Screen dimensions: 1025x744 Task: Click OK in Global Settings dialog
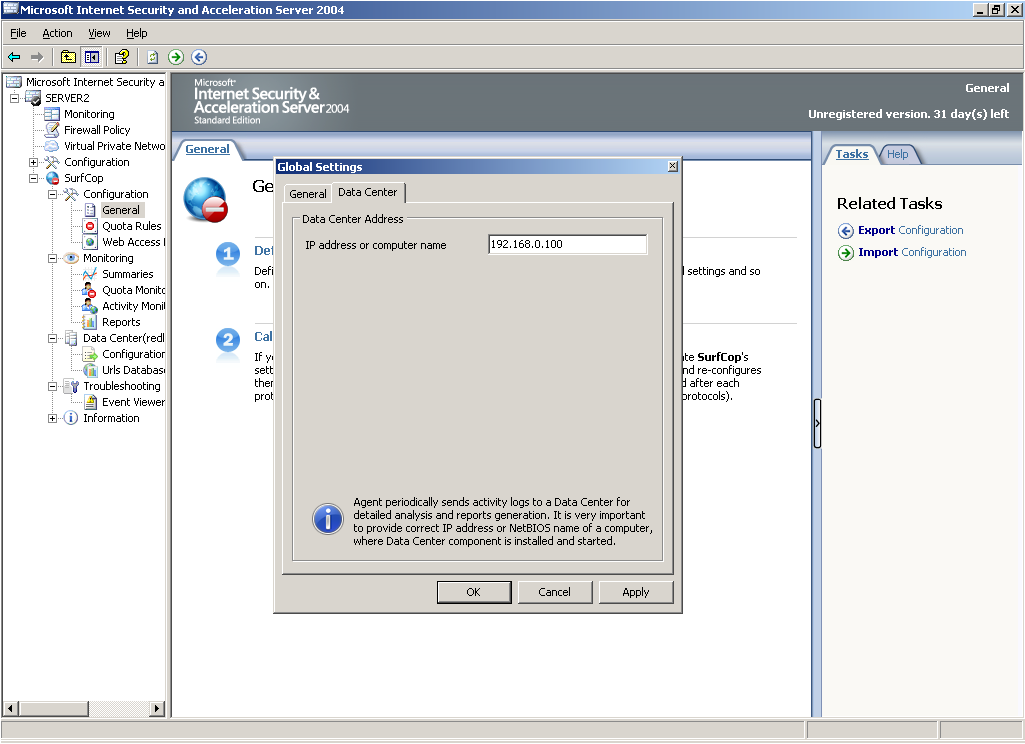click(x=474, y=592)
